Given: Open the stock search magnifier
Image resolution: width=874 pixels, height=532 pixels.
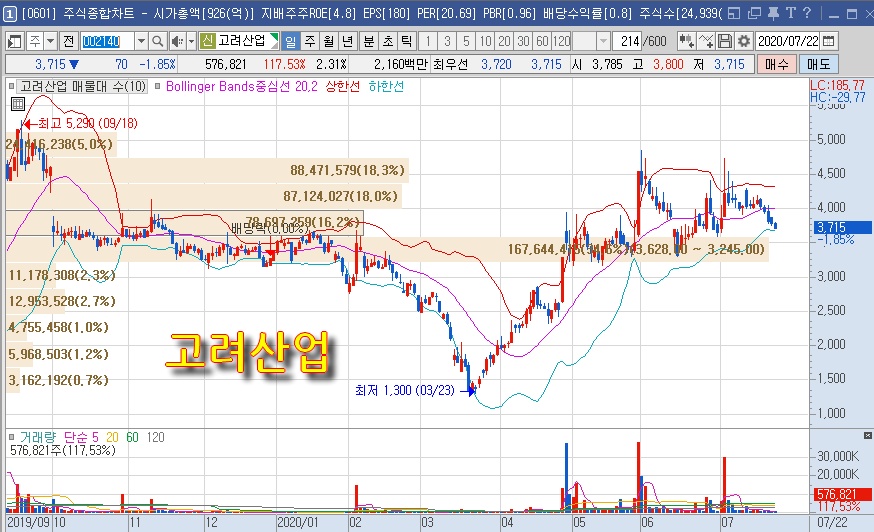Looking at the screenshot, I should 158,41.
